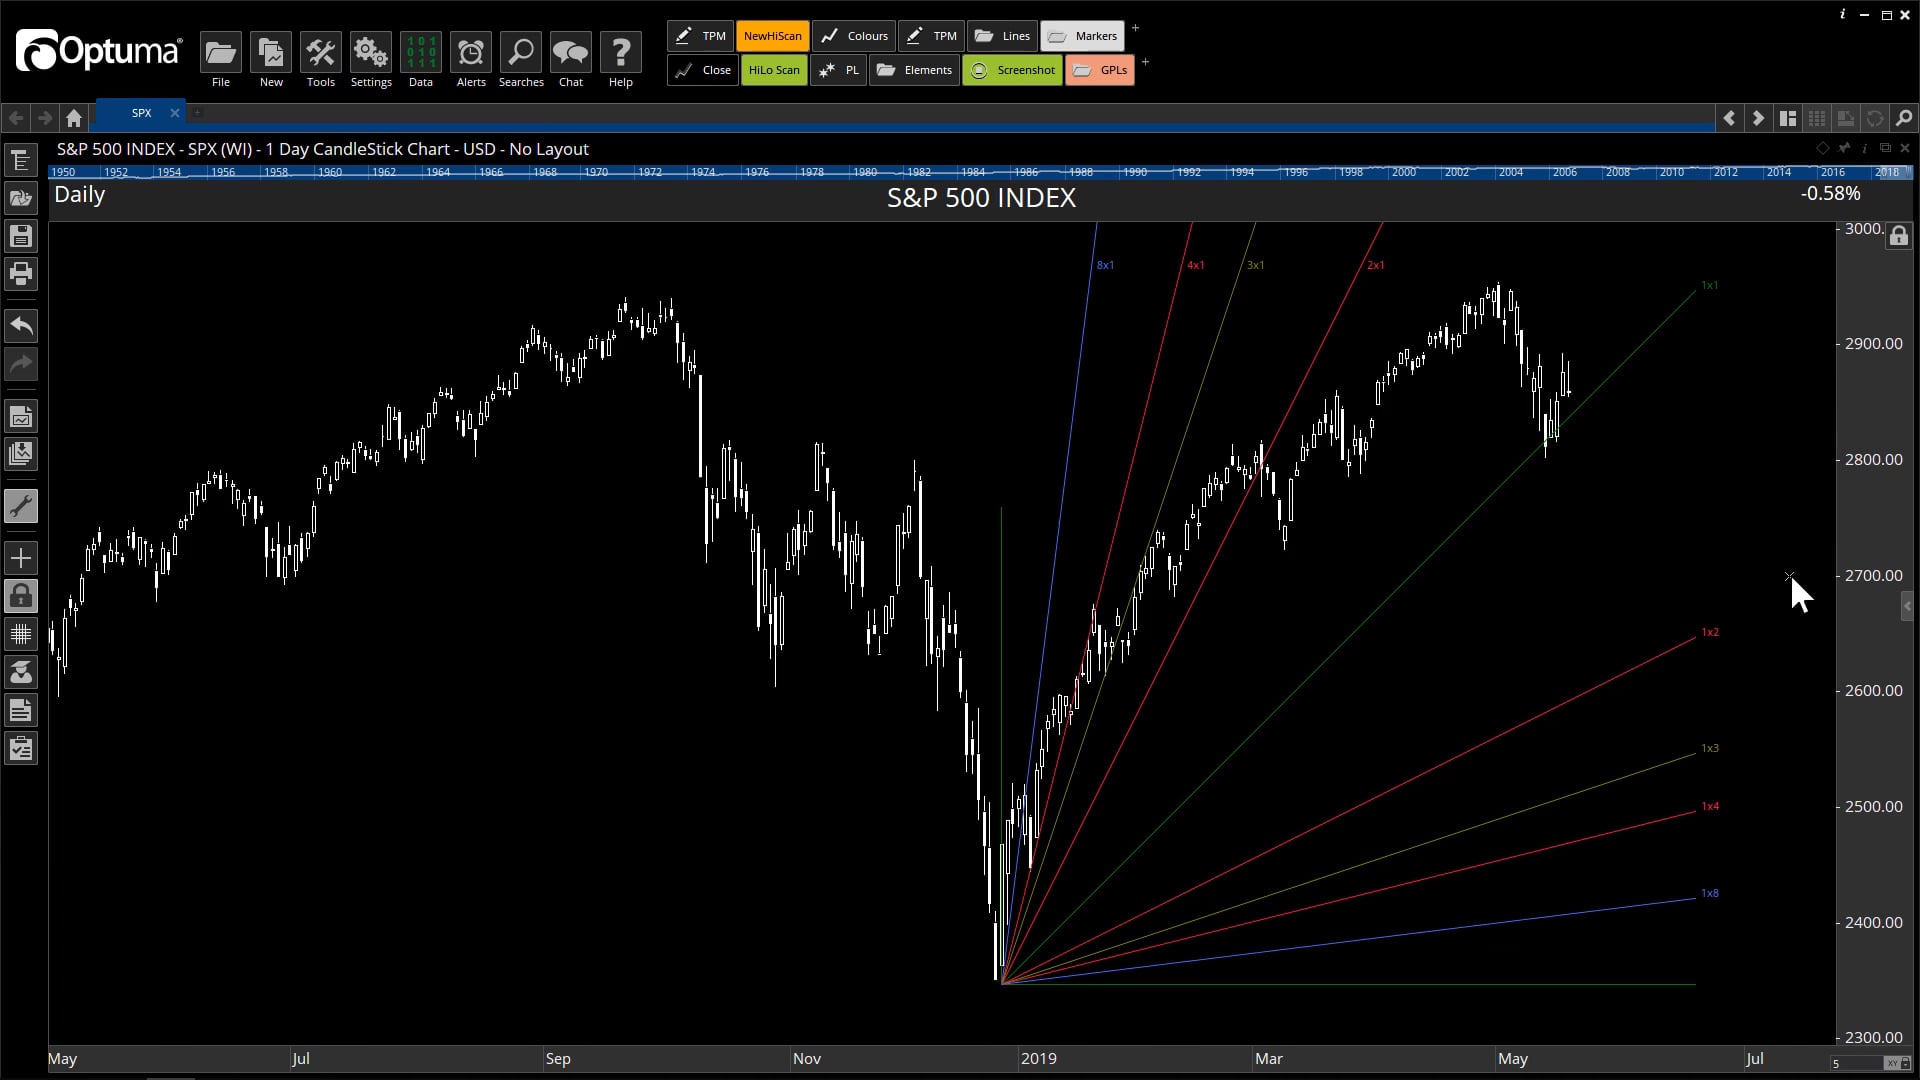Expand the right side panel handle
The image size is (1920, 1080).
(x=1906, y=606)
